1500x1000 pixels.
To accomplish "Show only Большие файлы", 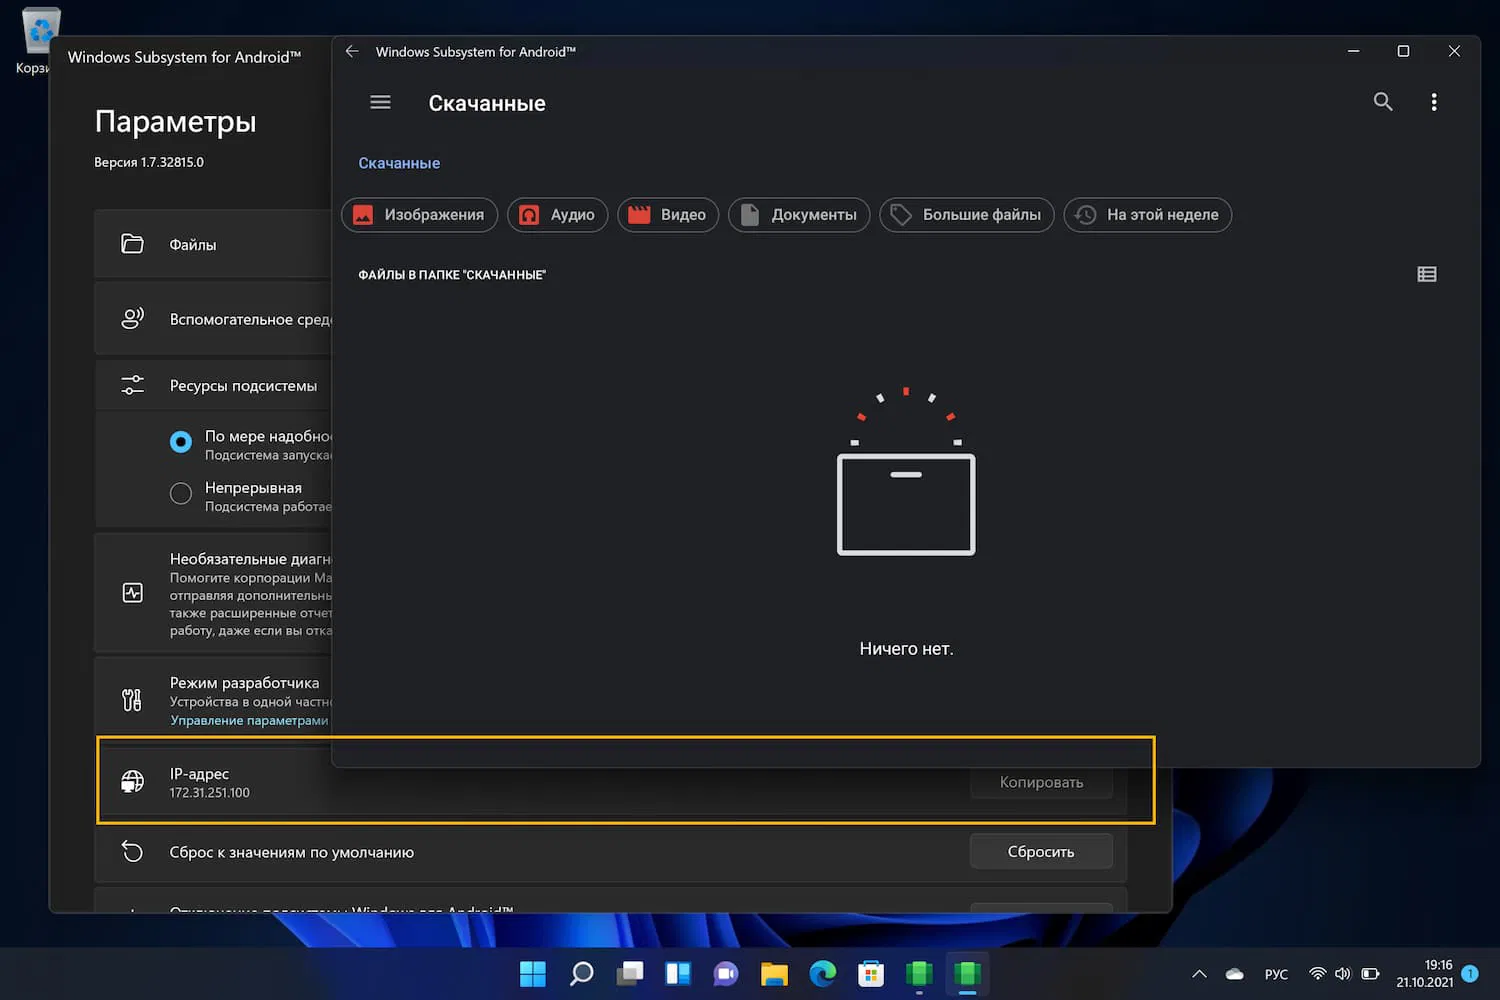I will pos(967,215).
